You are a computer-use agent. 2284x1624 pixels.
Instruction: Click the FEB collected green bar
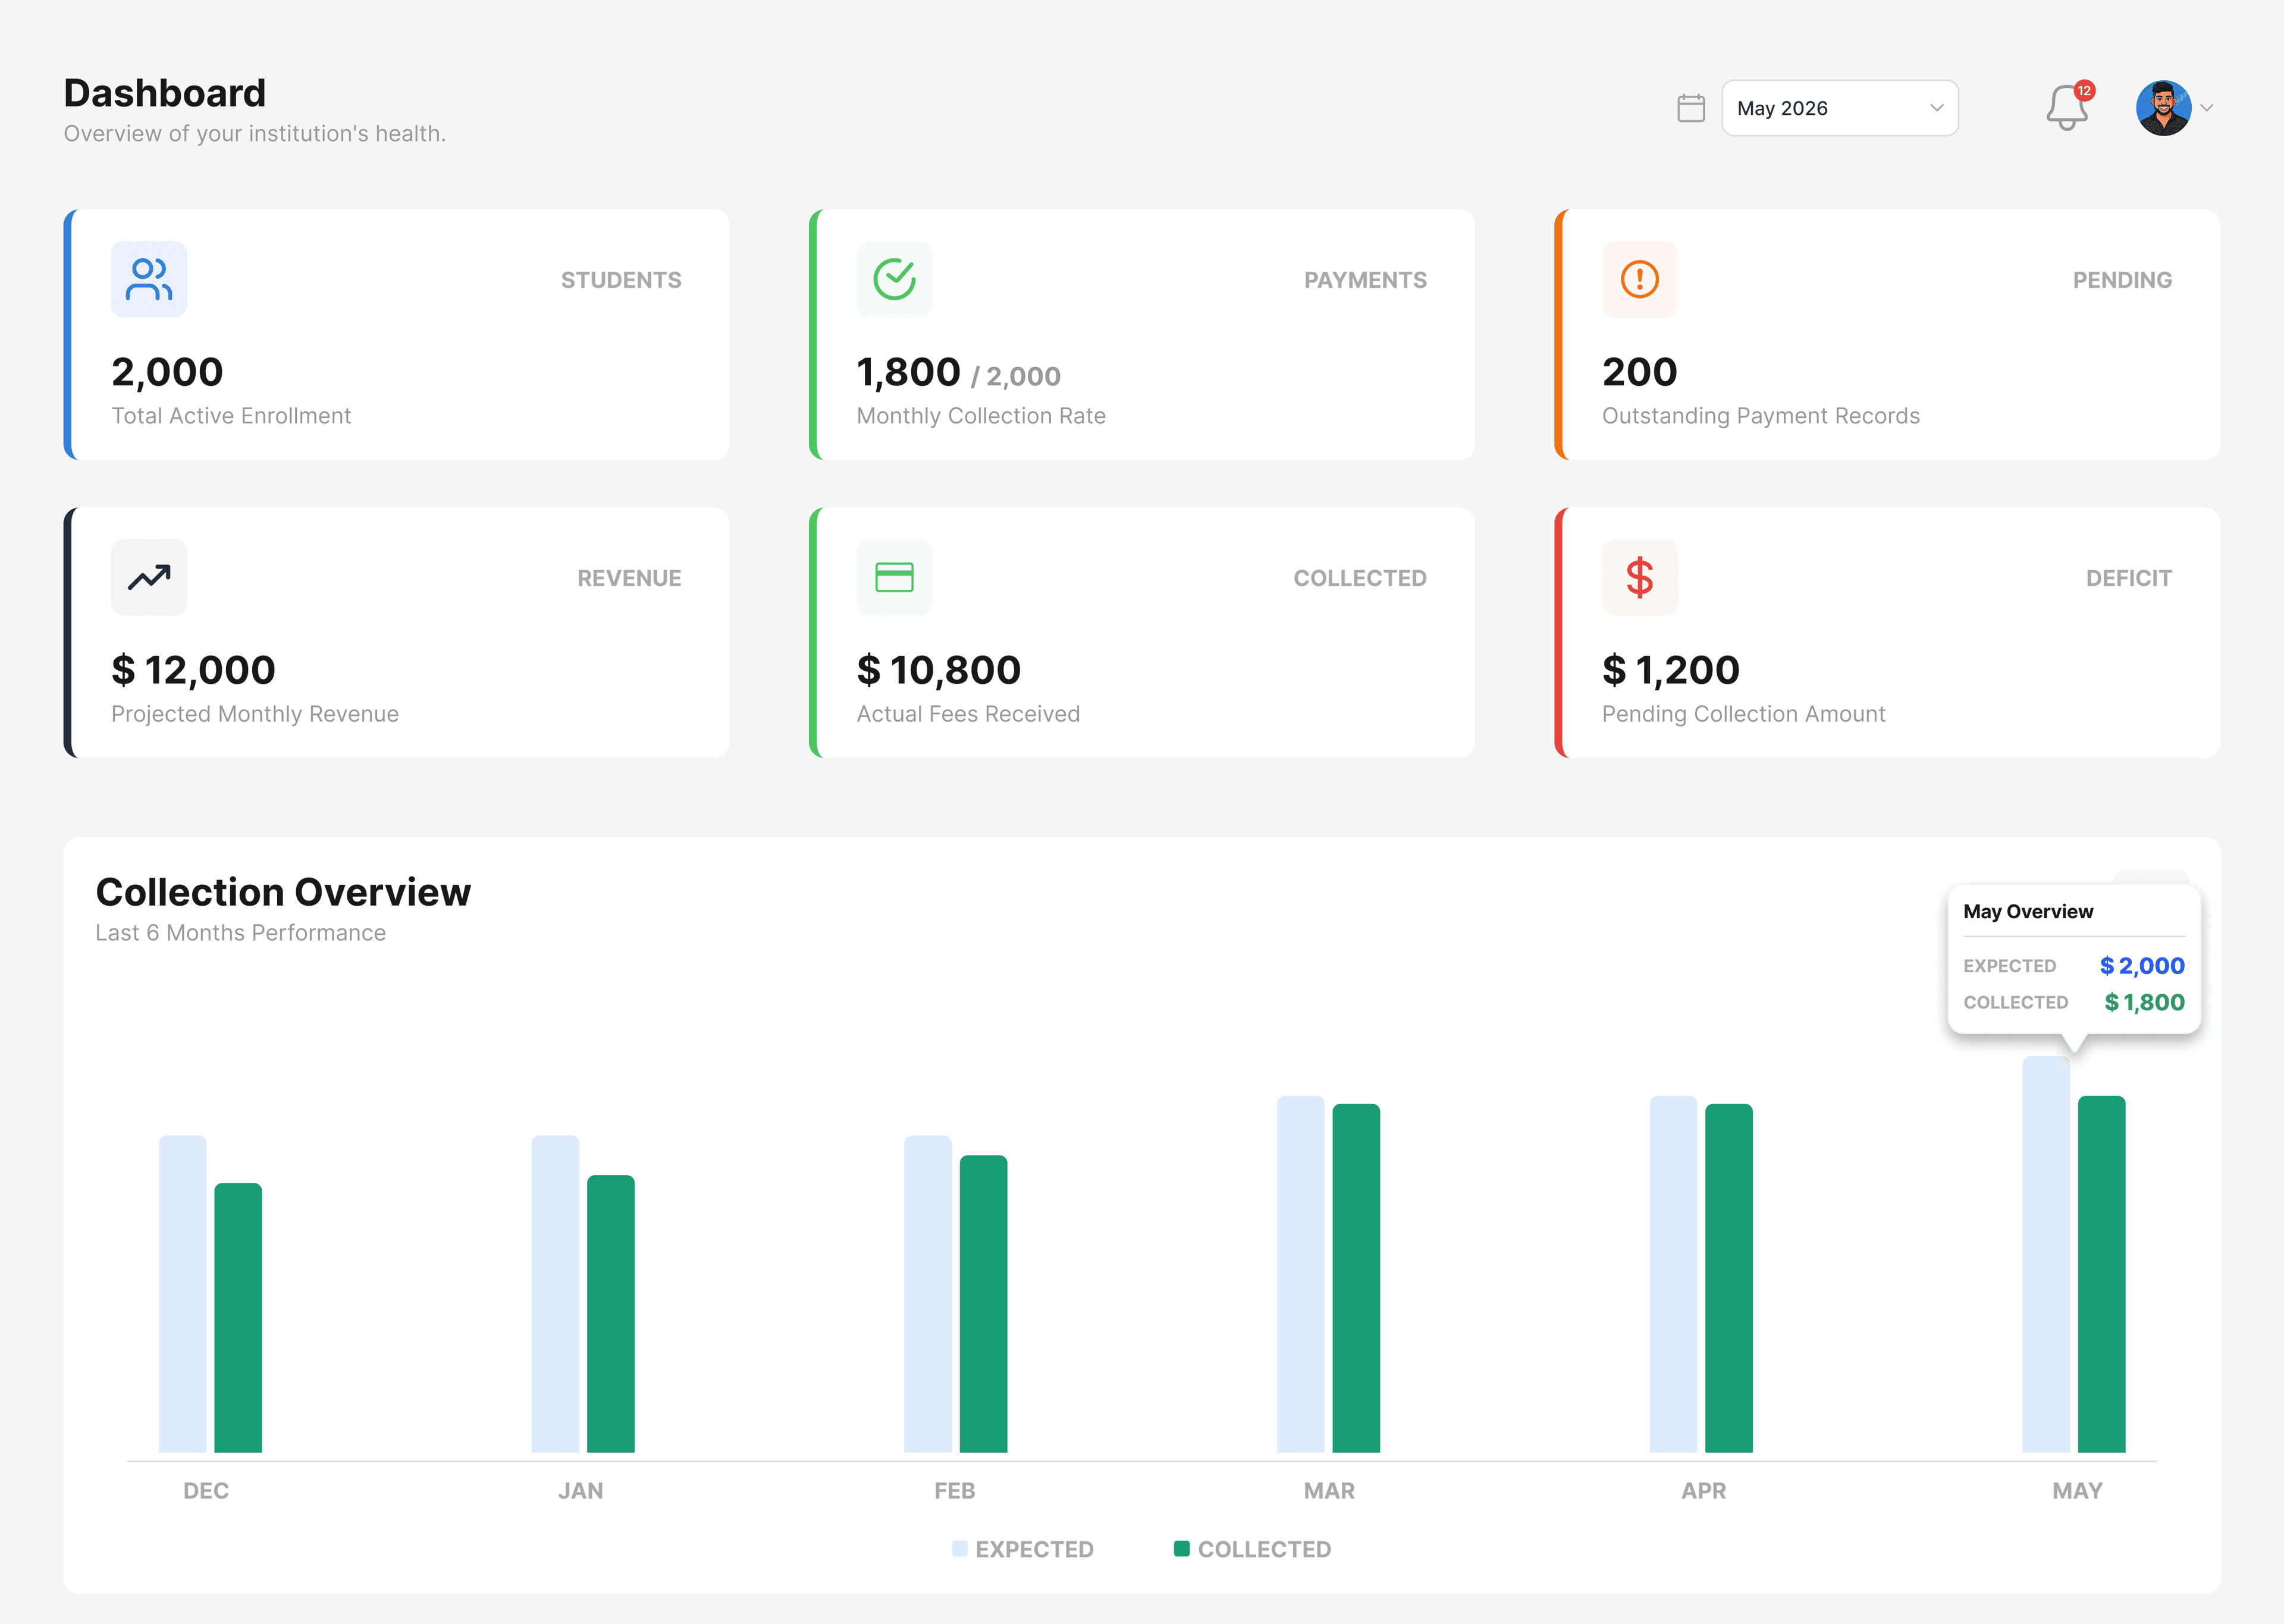984,1303
